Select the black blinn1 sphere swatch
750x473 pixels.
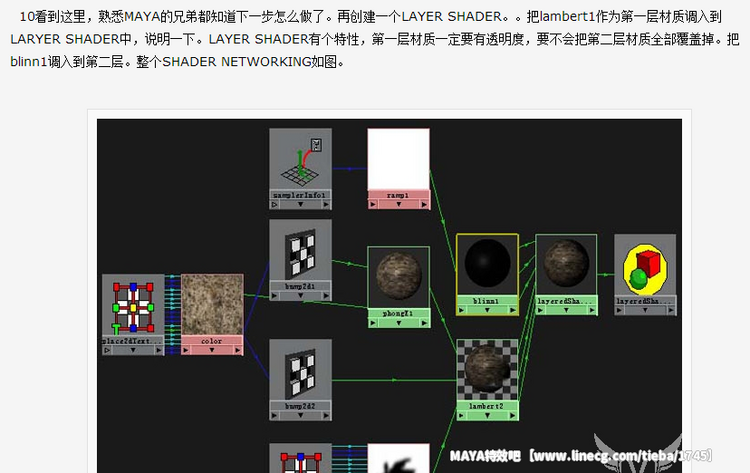pos(487,264)
